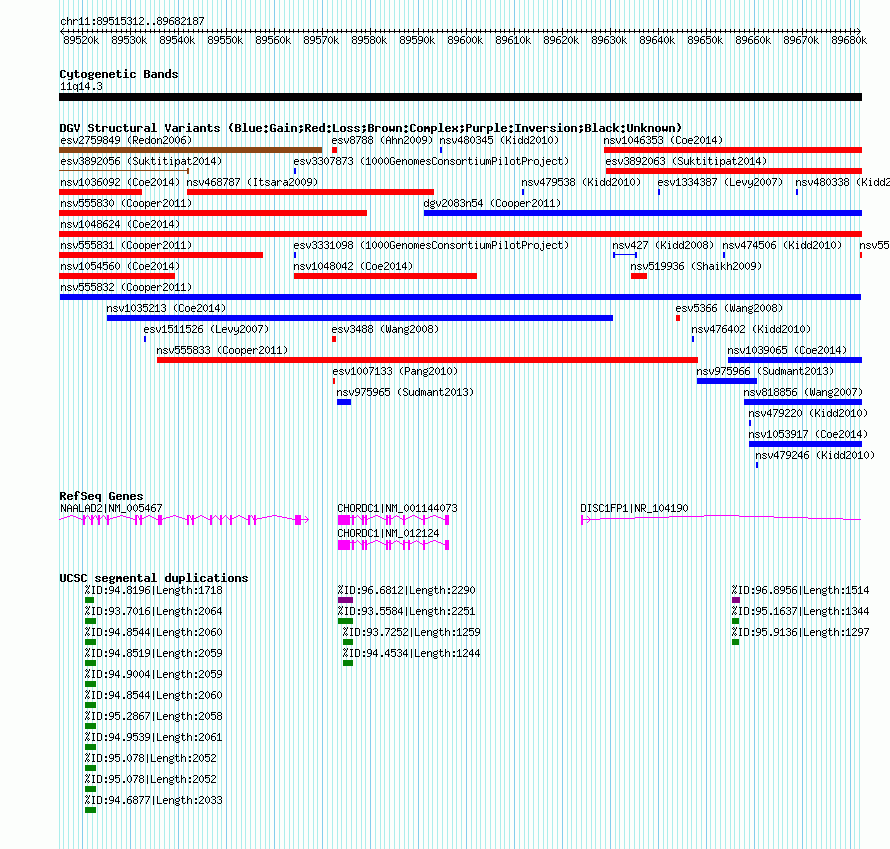This screenshot has height=849, width=890.
Task: Click purple duplication bar %ID:96.6812|Length:2290
Action: (x=345, y=600)
